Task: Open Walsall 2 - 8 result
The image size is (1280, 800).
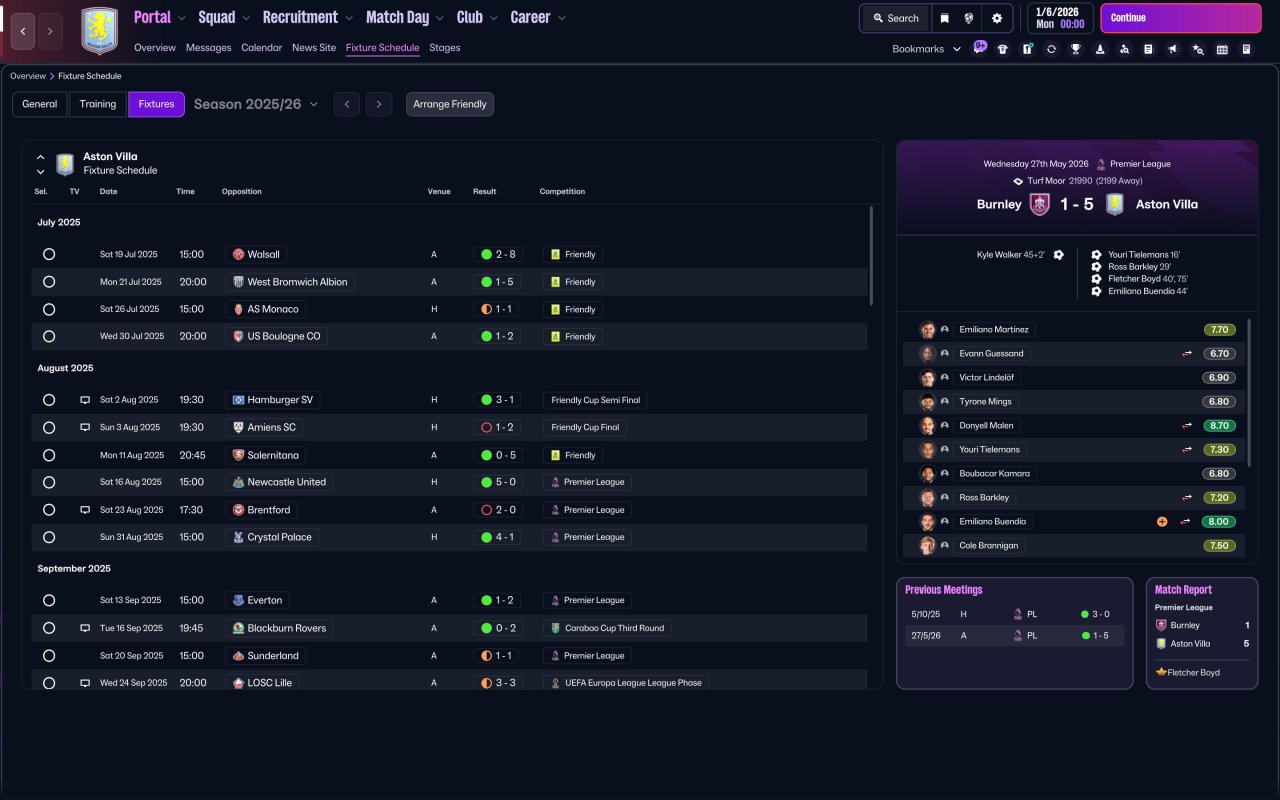Action: pyautogui.click(x=497, y=255)
